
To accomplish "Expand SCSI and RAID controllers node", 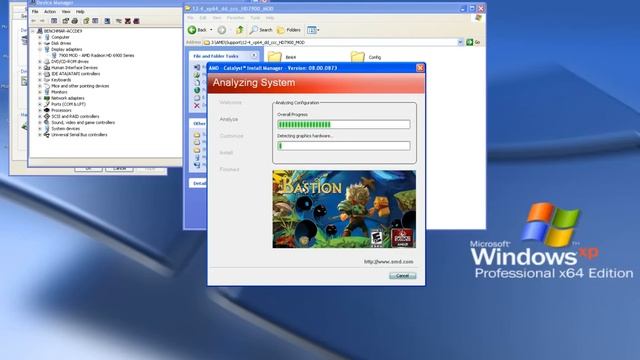I will tap(40, 116).
